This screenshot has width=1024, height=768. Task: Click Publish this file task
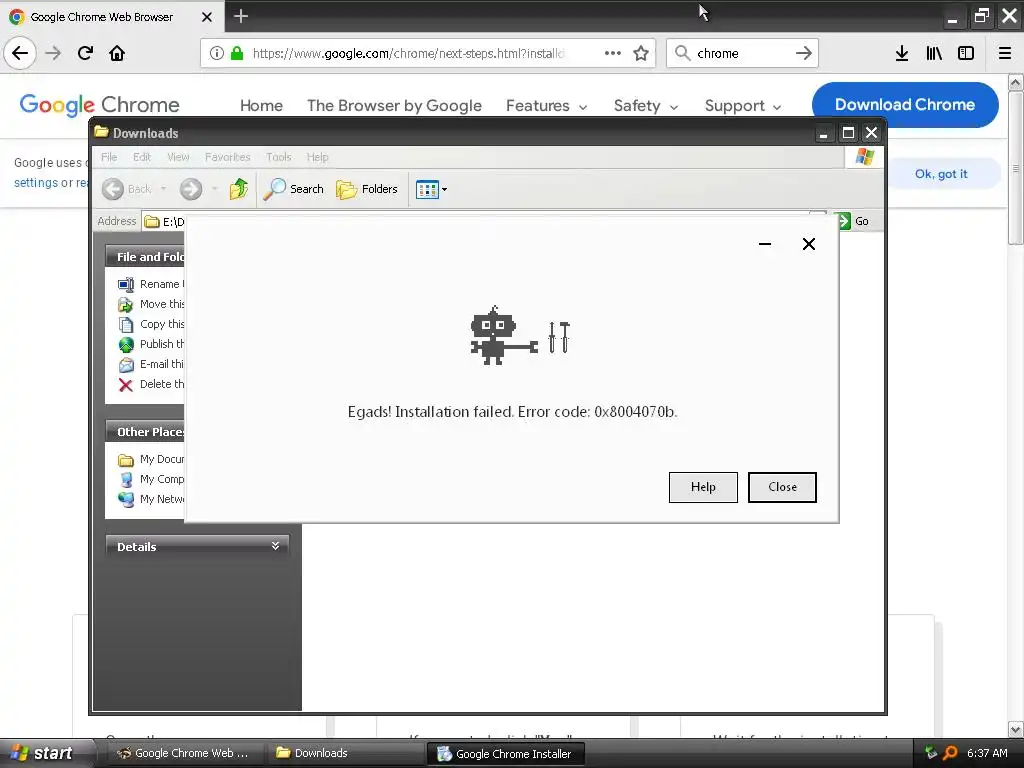pos(151,344)
